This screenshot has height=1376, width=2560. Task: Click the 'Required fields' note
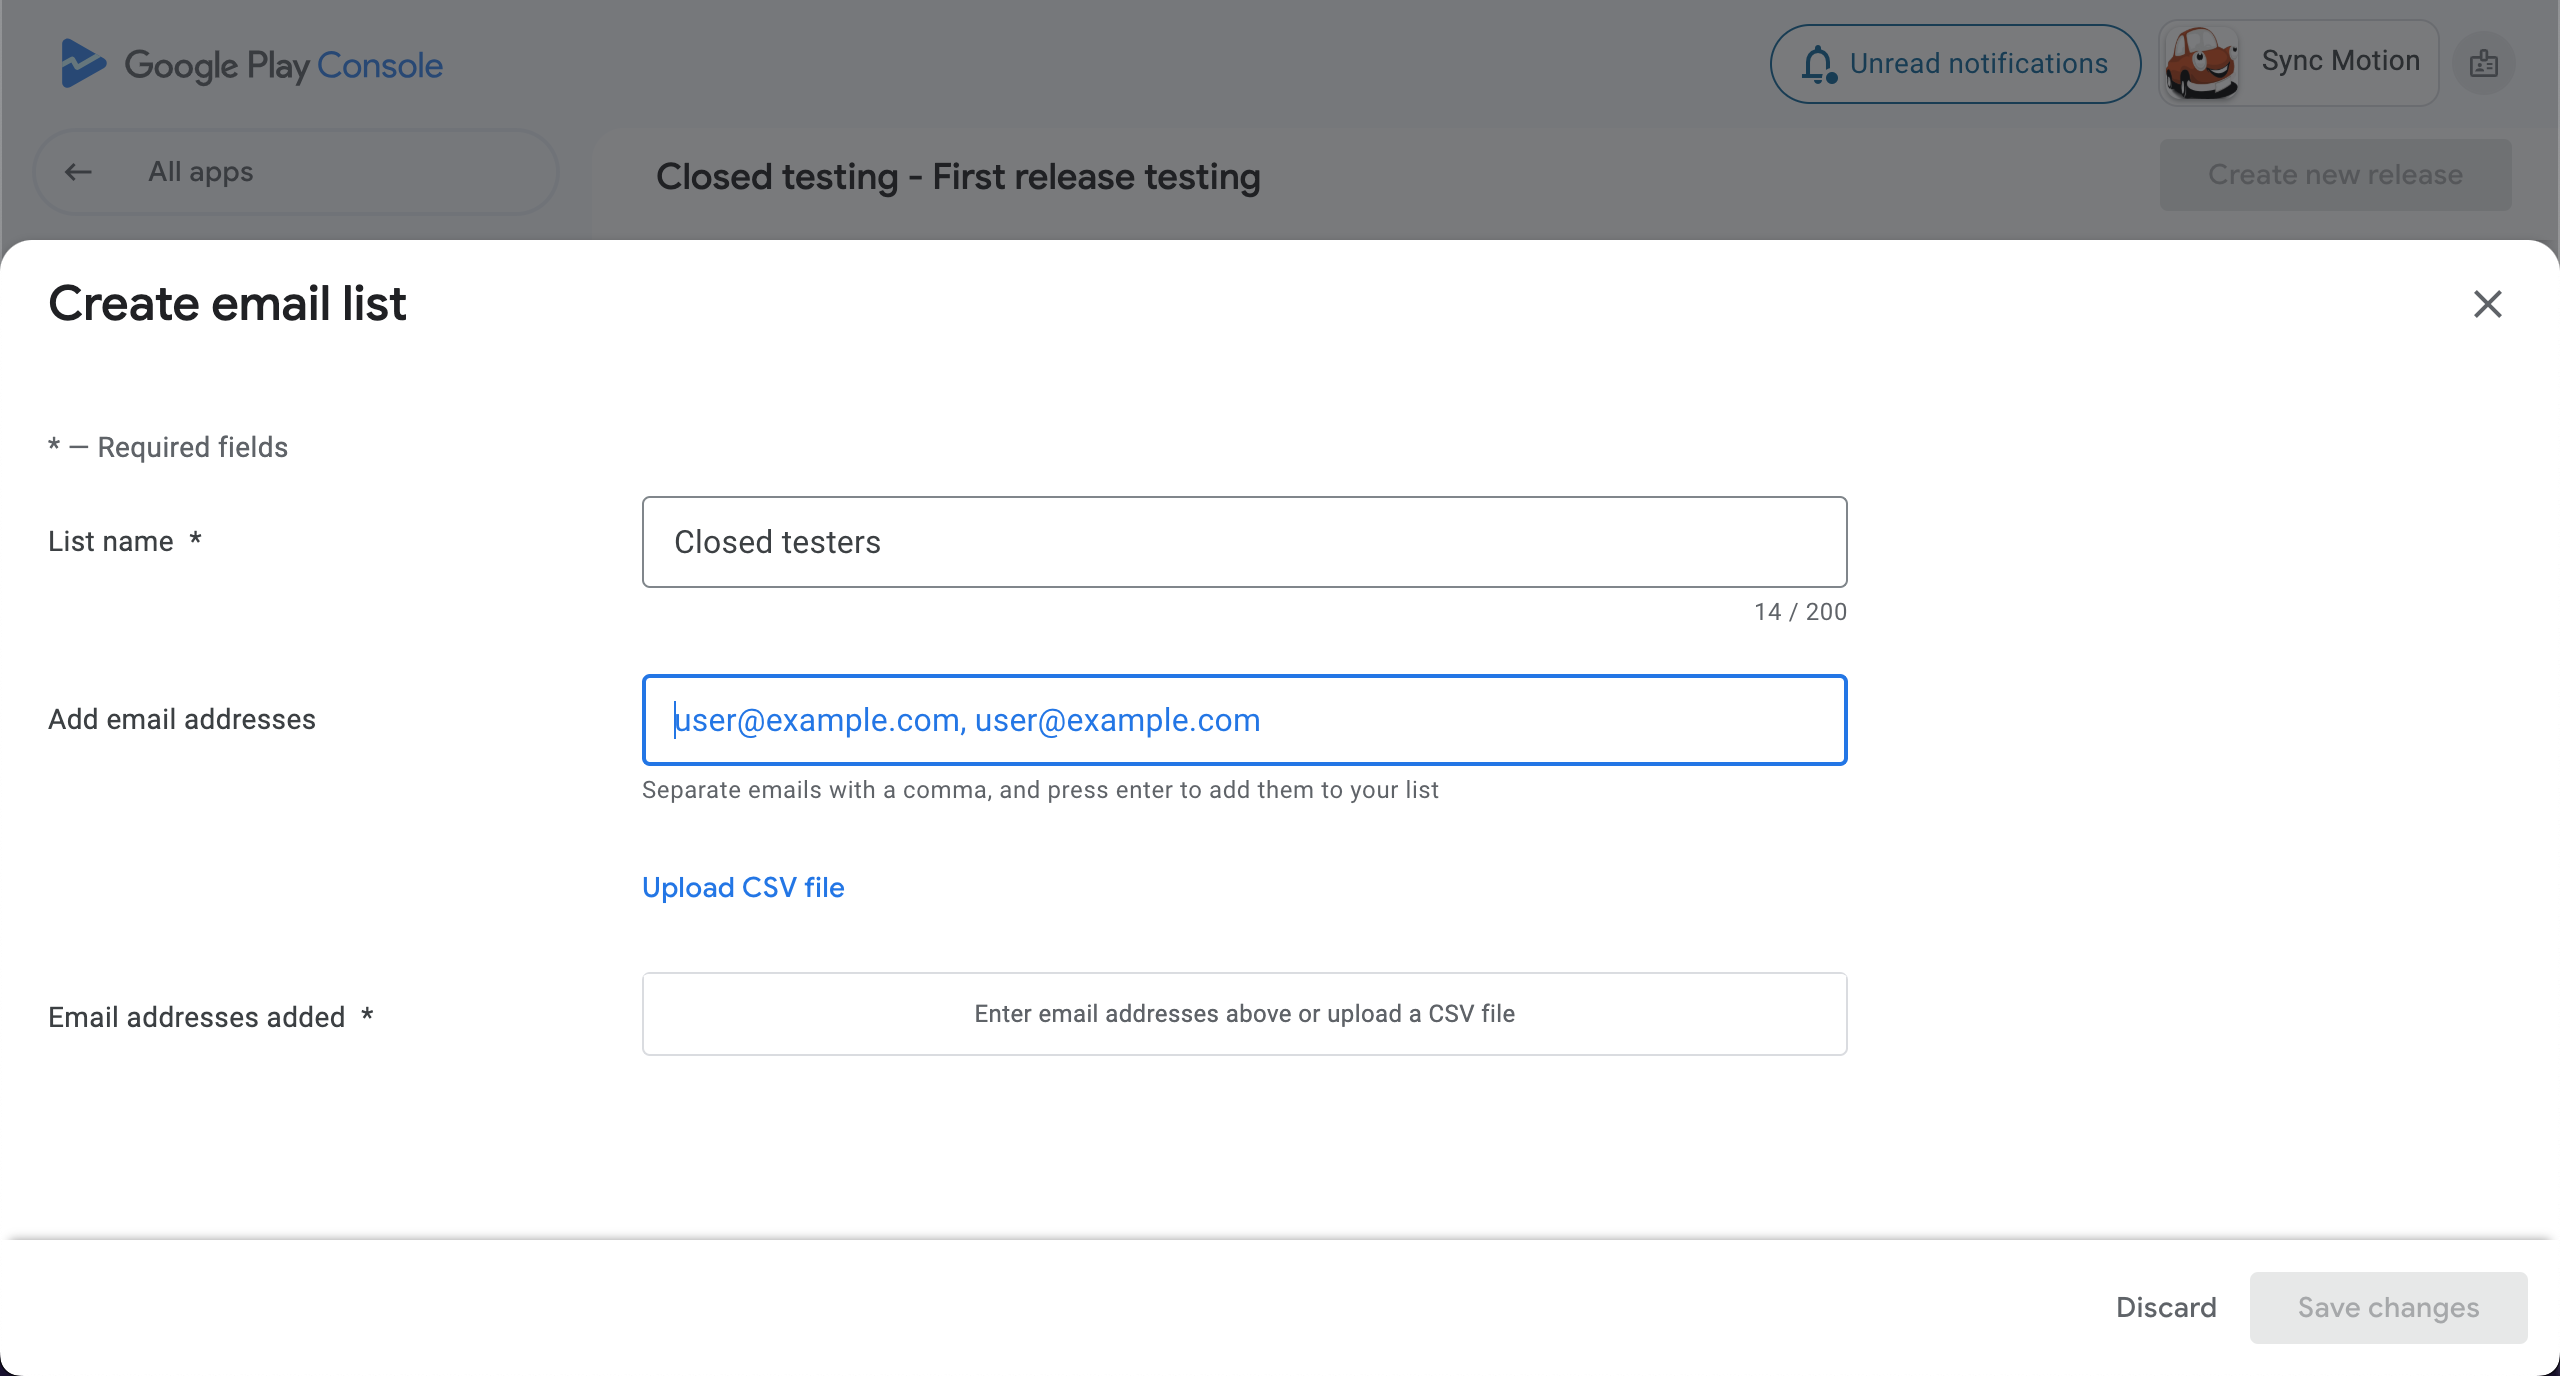click(168, 447)
